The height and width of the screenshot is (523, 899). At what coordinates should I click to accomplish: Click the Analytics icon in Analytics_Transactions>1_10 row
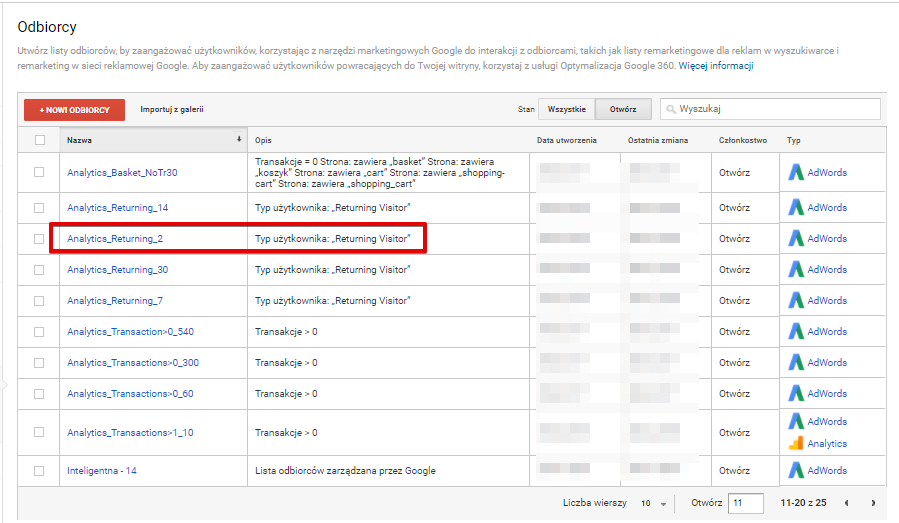796,443
